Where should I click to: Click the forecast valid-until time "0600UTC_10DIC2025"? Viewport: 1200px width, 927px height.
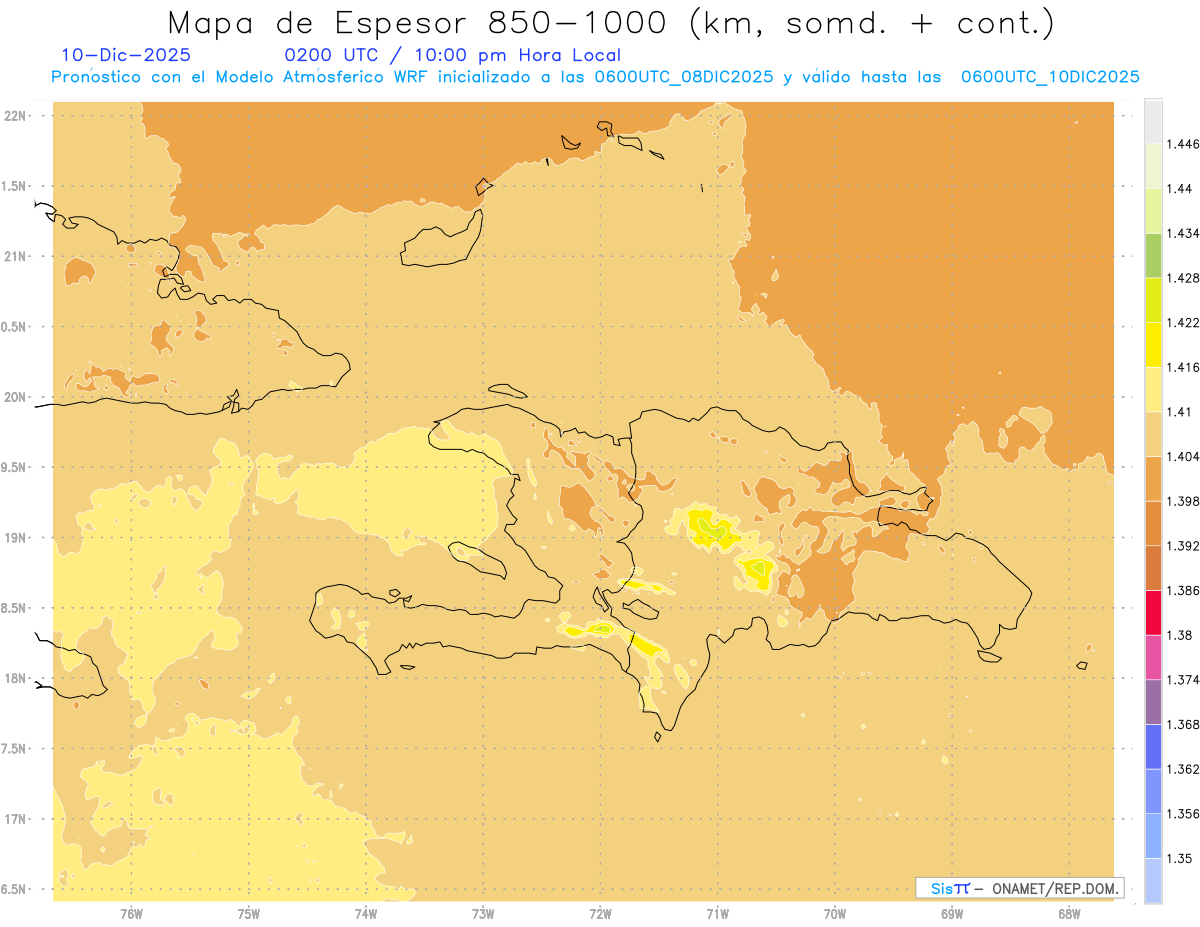tap(1050, 77)
